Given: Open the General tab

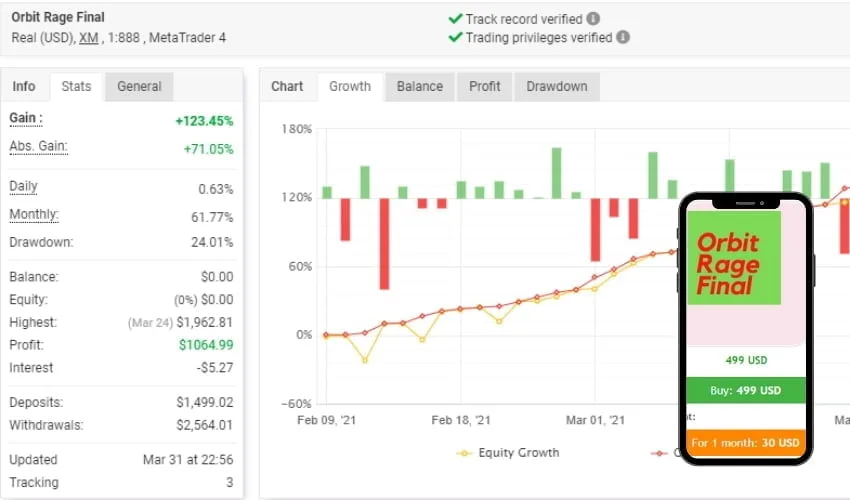Looking at the screenshot, I should [x=139, y=86].
